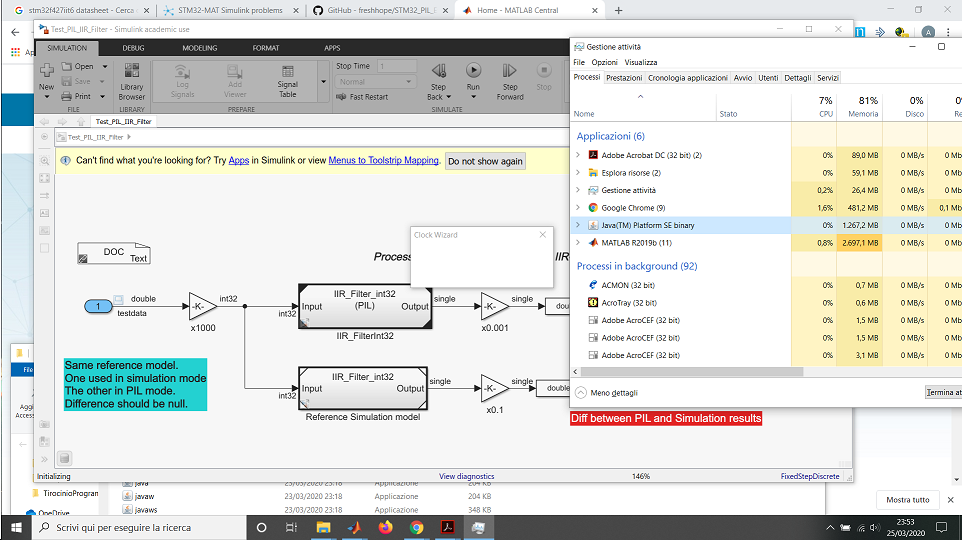Click Task Manager horizontal scrollbar

click(691, 371)
